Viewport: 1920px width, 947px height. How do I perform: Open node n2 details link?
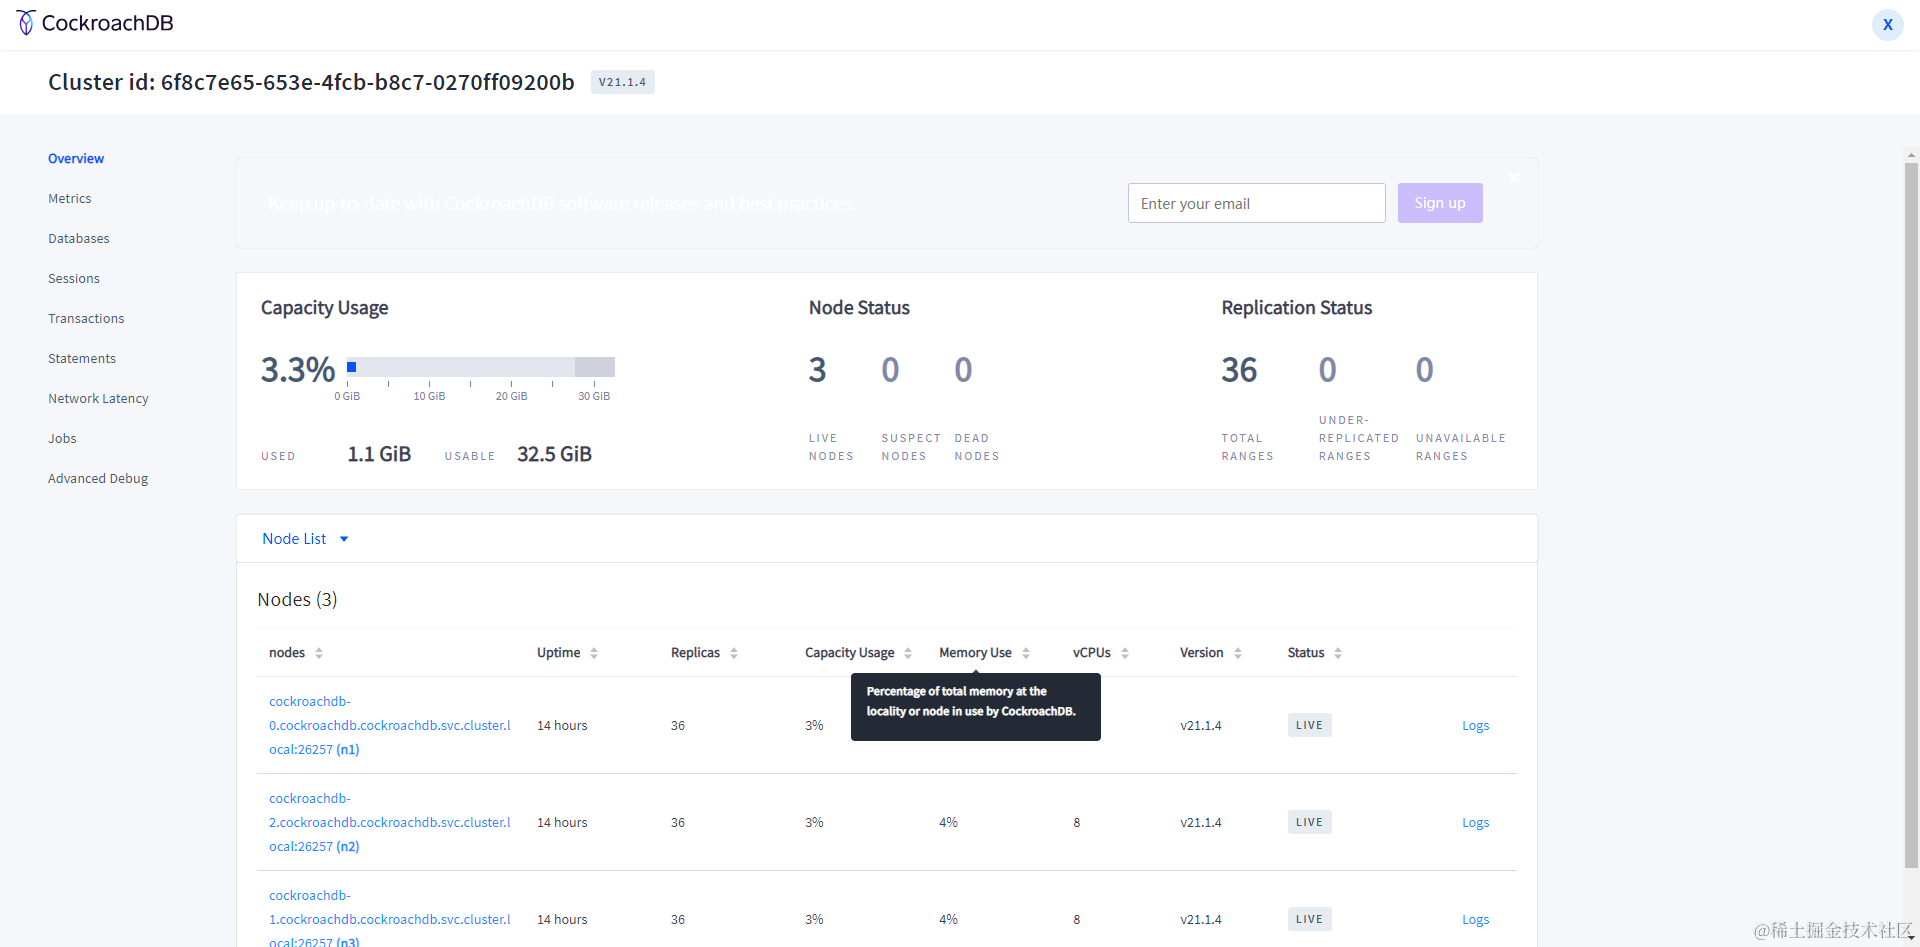pos(390,822)
